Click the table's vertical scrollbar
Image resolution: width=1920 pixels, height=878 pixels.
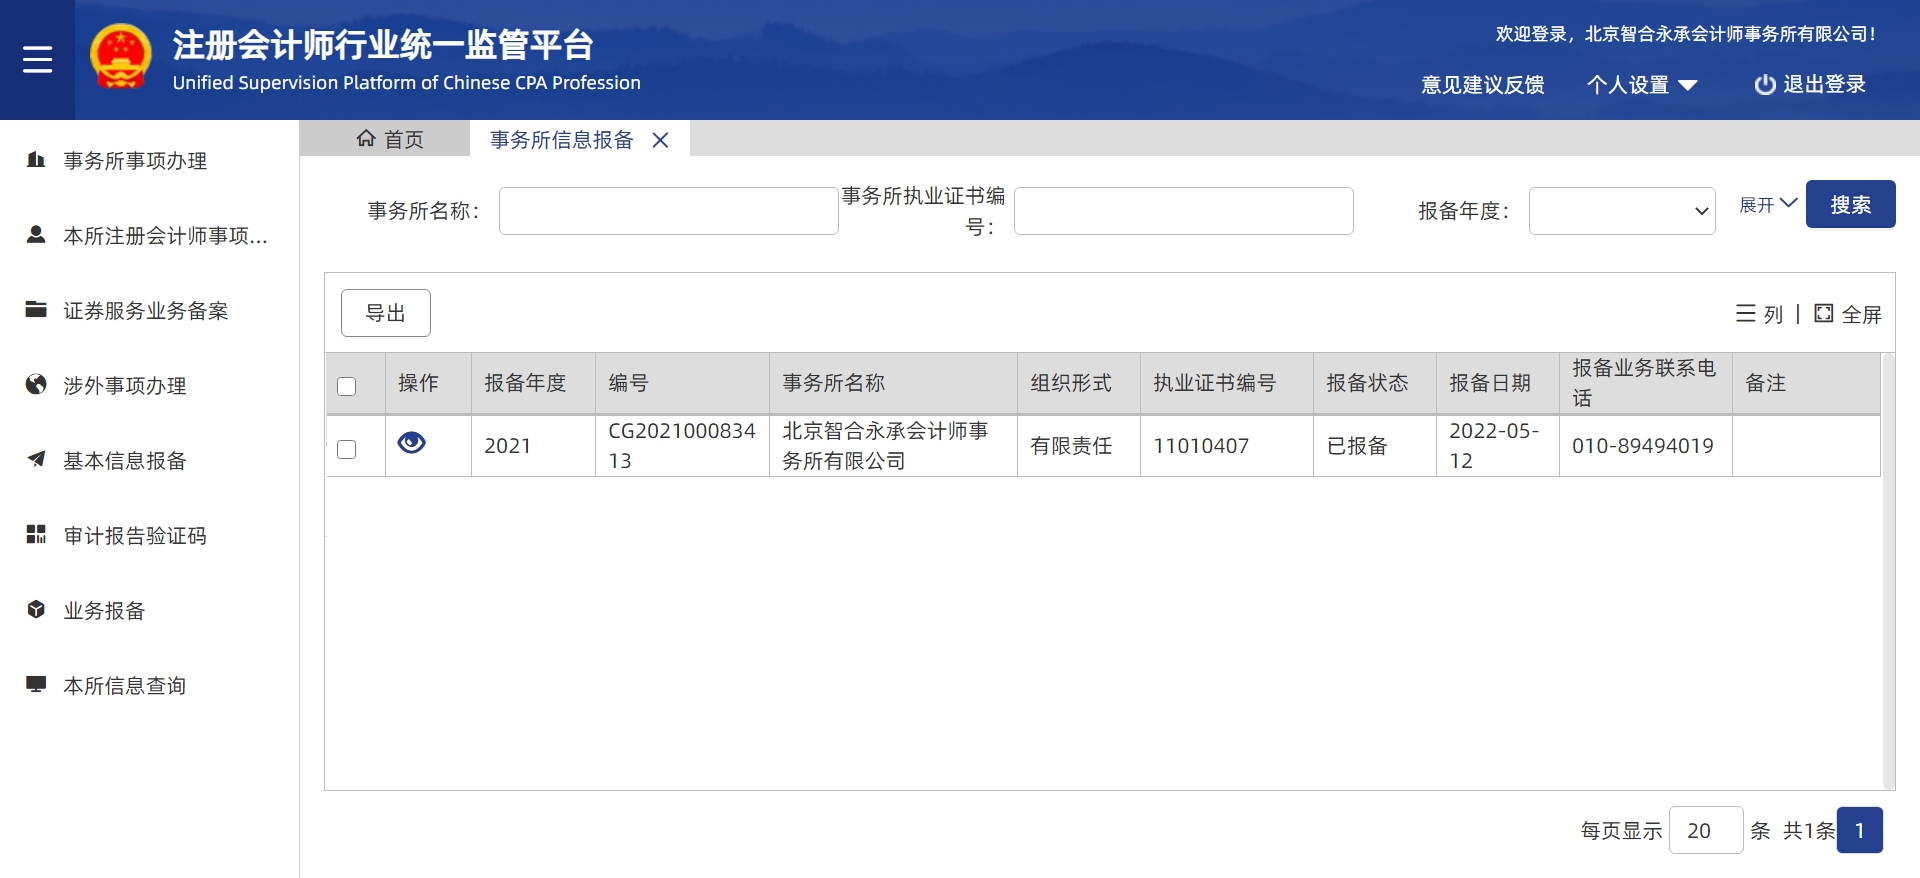click(x=1888, y=570)
